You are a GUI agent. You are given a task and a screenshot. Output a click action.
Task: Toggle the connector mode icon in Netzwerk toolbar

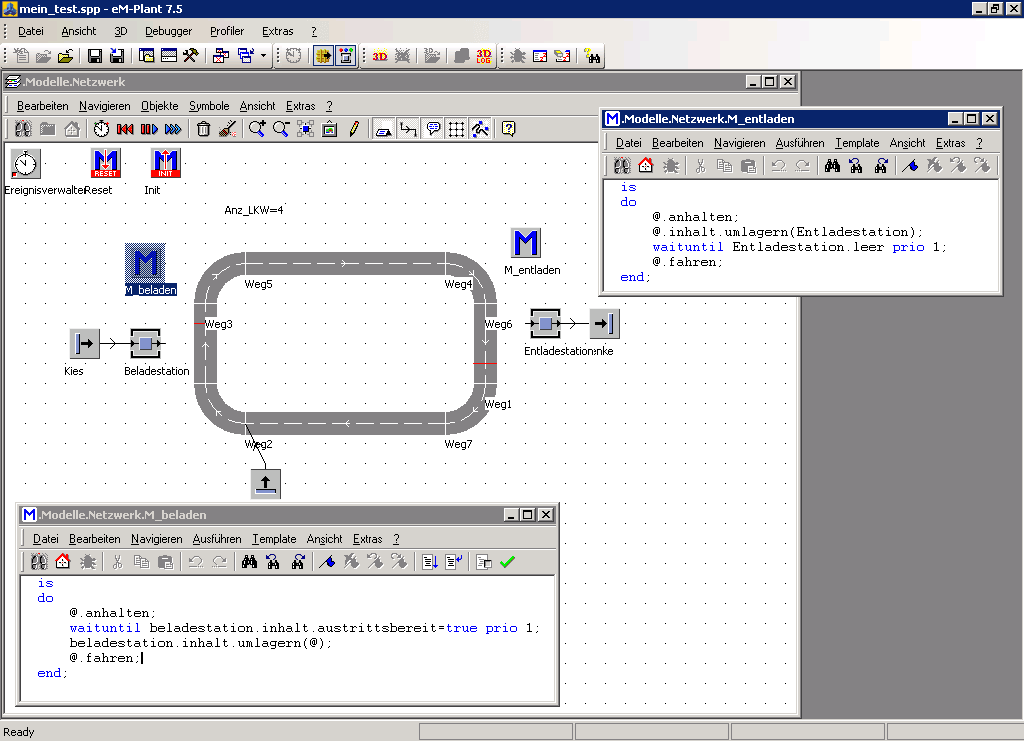408,129
